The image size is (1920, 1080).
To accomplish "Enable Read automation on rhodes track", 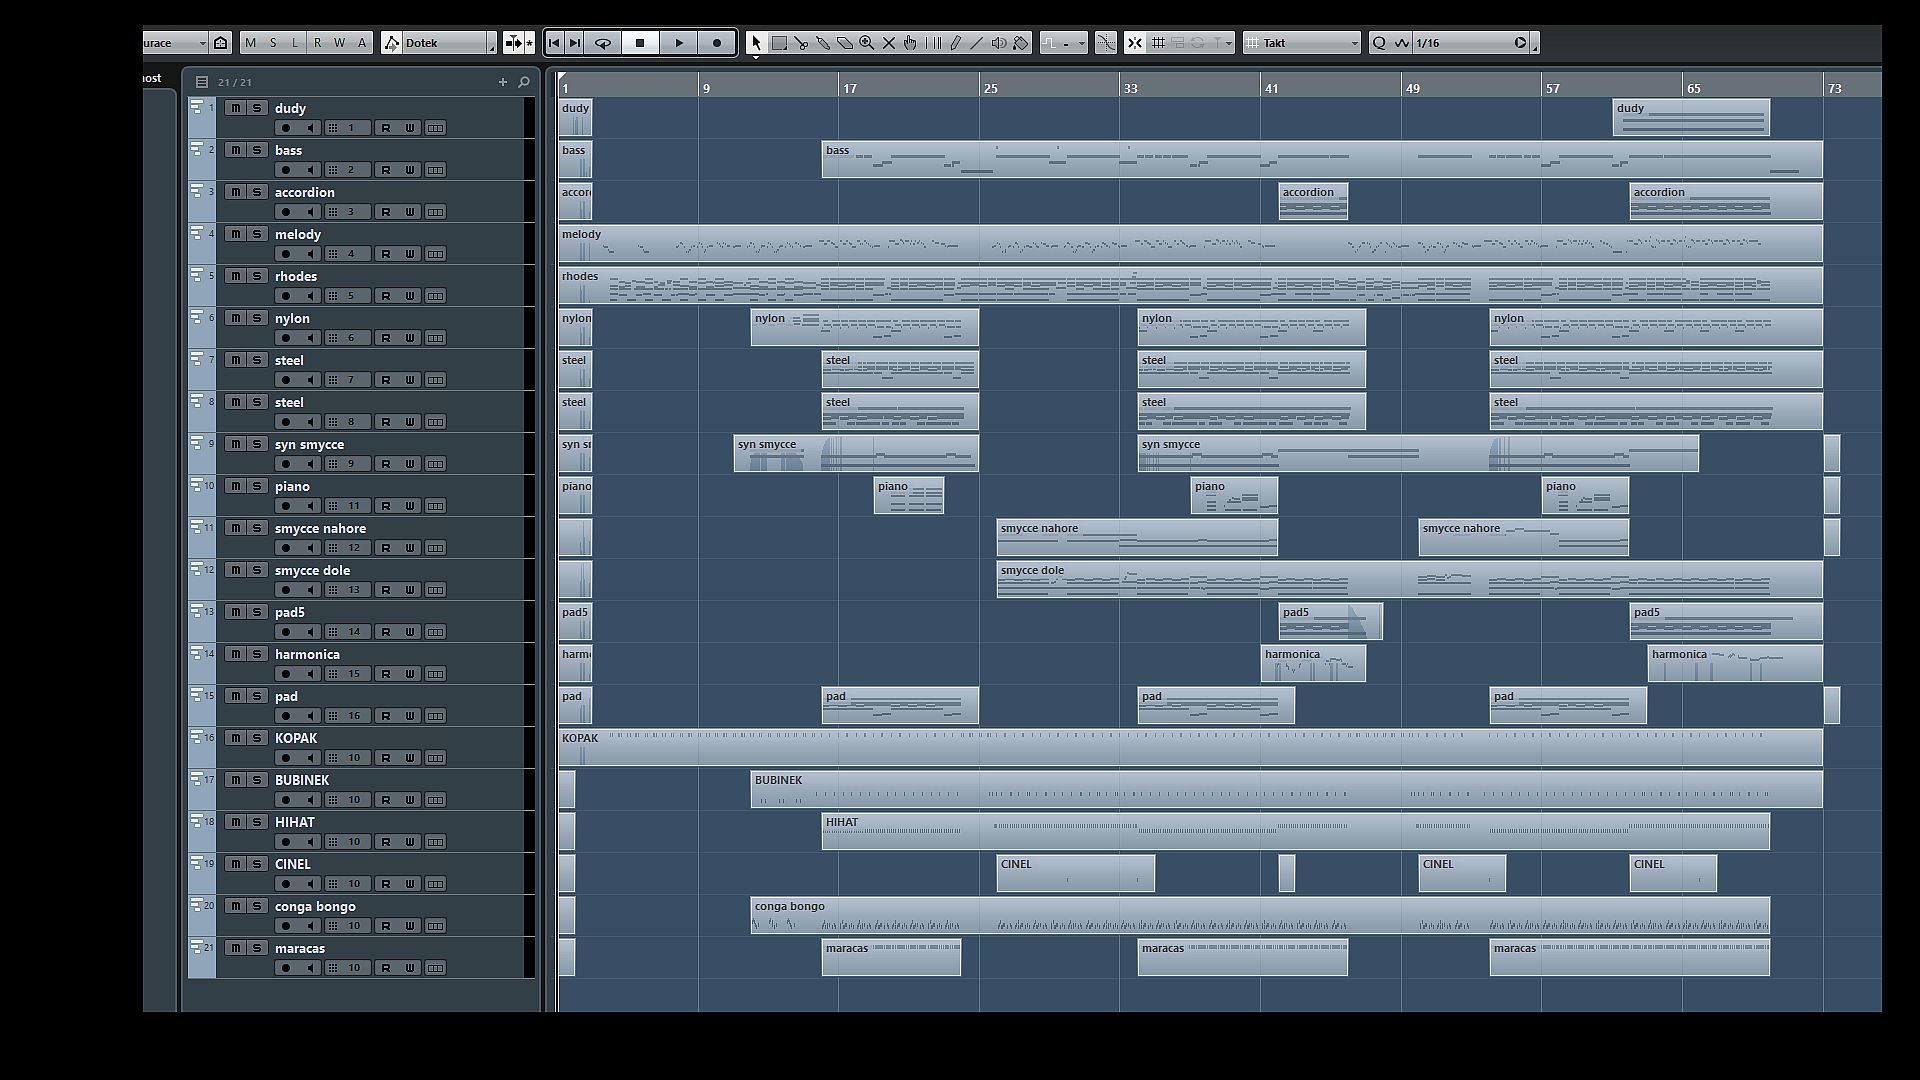I will pos(386,296).
